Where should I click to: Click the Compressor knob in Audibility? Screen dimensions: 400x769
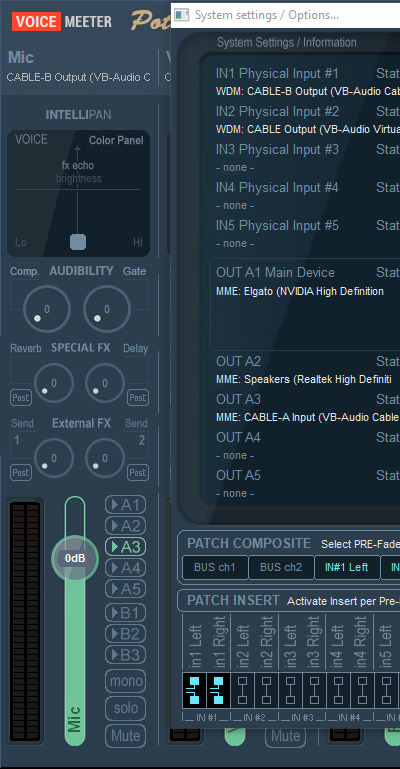pos(47,309)
